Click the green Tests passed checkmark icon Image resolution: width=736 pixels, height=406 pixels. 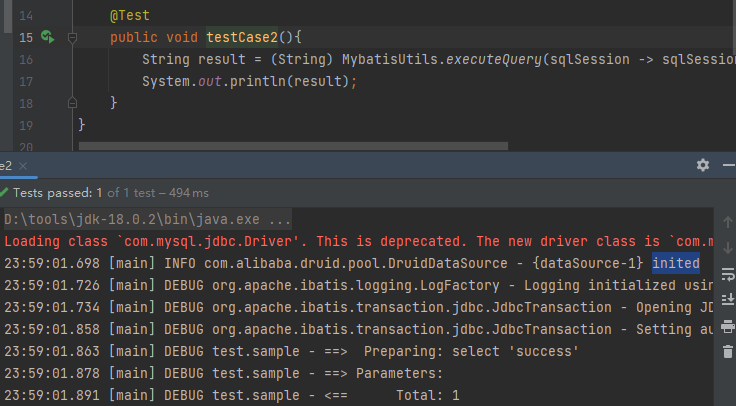(4, 192)
